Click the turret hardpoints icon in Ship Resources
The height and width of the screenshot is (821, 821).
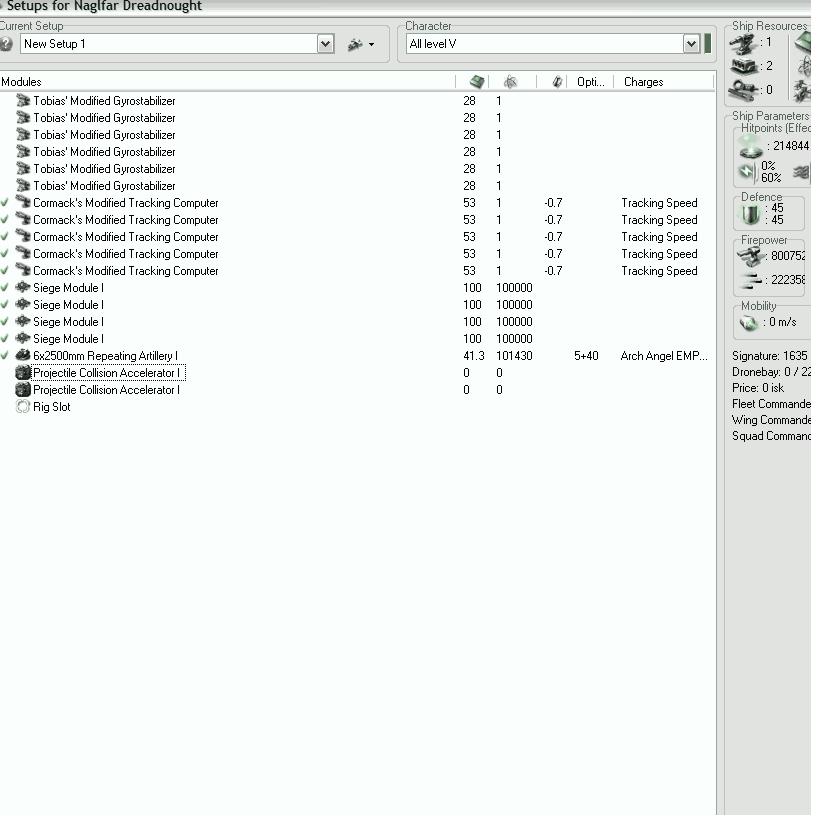(744, 44)
